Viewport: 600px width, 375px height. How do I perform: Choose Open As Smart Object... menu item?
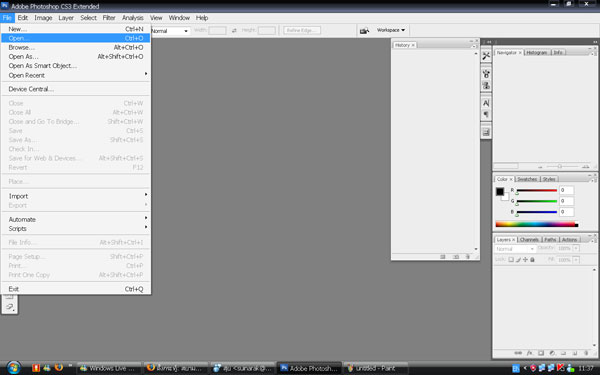click(75, 65)
